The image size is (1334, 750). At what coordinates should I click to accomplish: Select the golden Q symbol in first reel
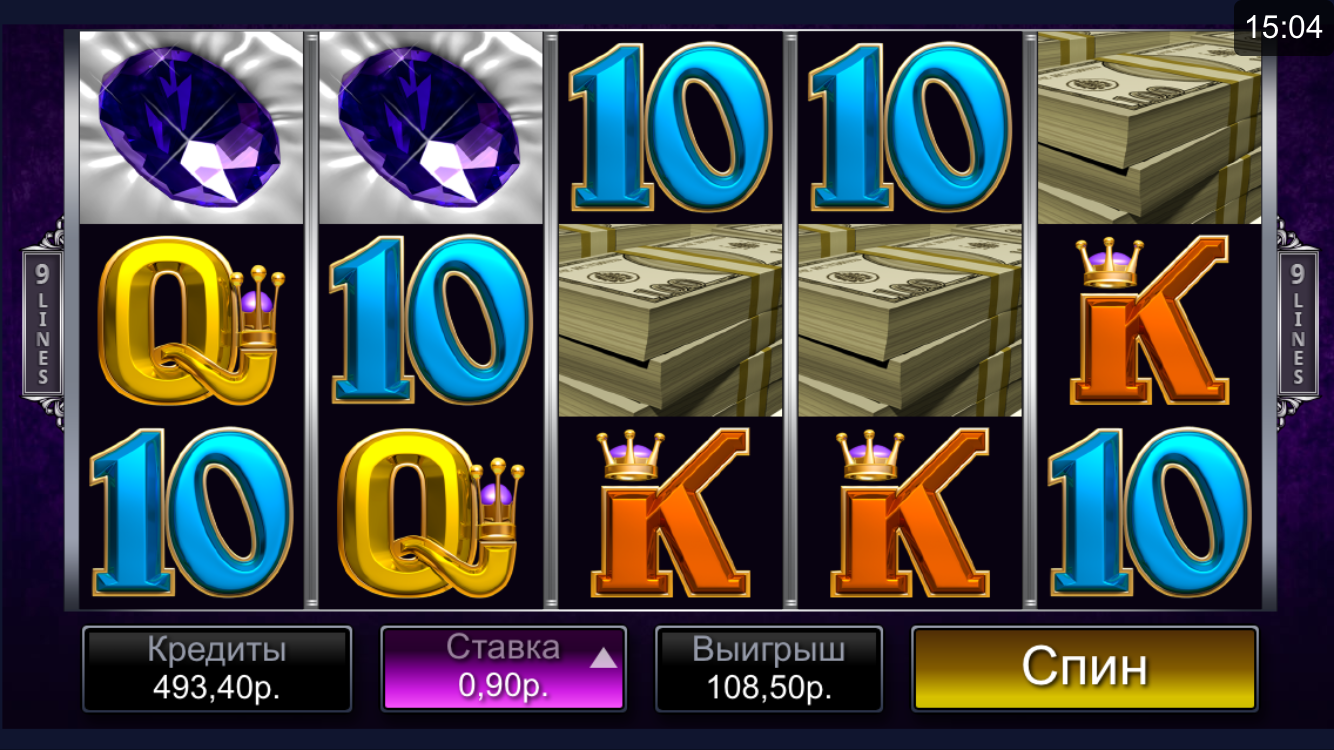(x=191, y=320)
